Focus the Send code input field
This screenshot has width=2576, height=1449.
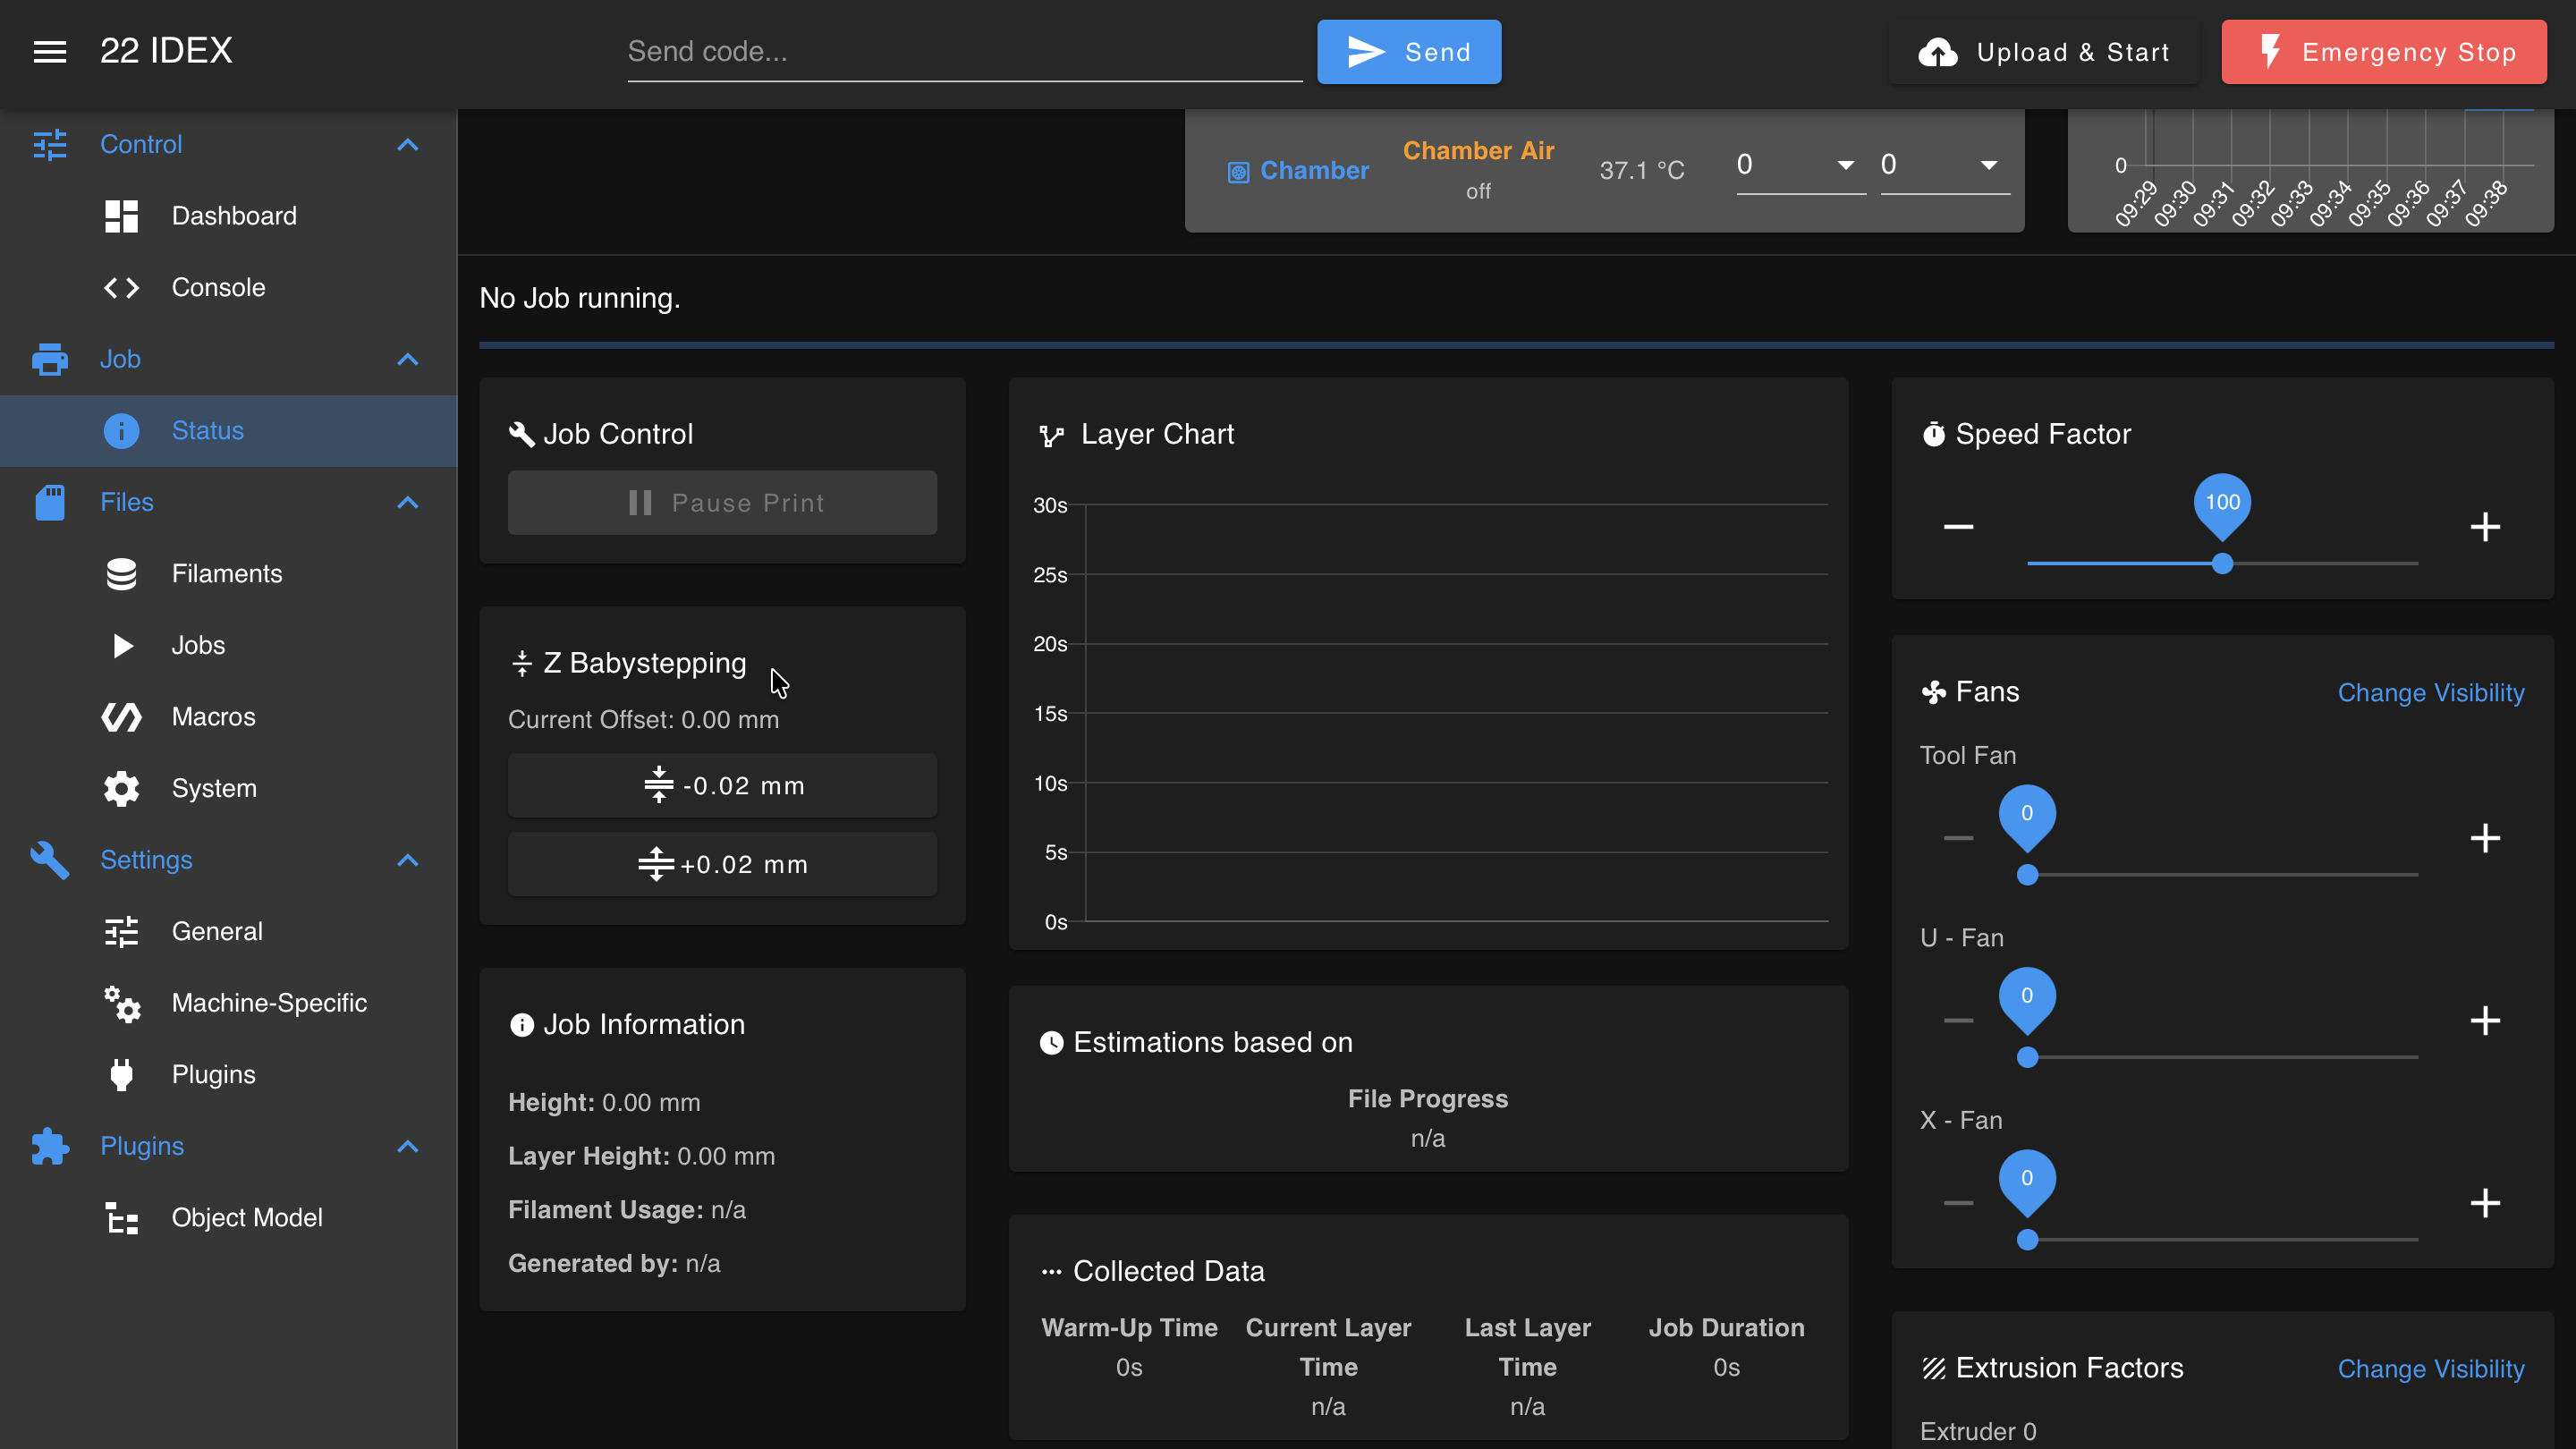coord(965,52)
